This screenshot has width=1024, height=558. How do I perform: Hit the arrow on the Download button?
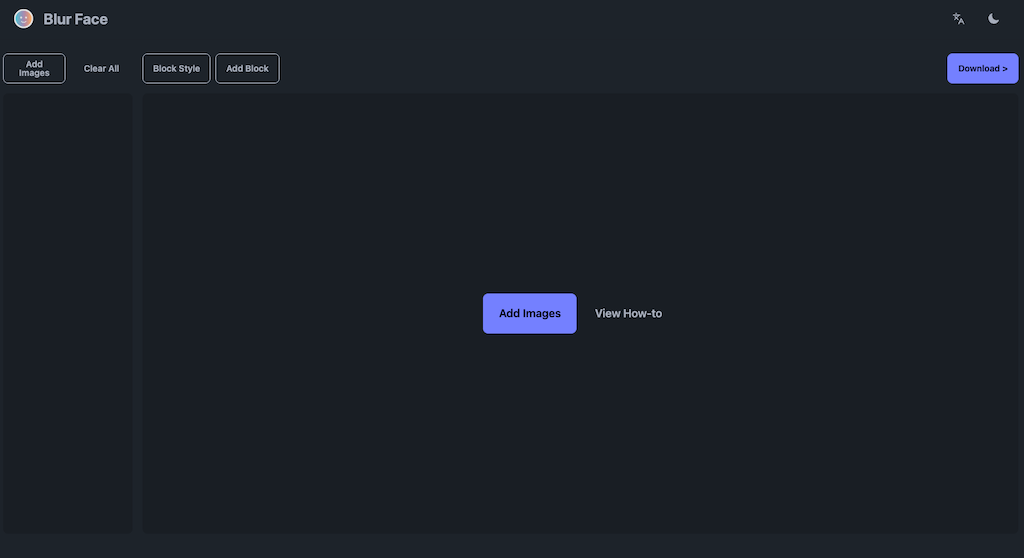(x=1004, y=69)
